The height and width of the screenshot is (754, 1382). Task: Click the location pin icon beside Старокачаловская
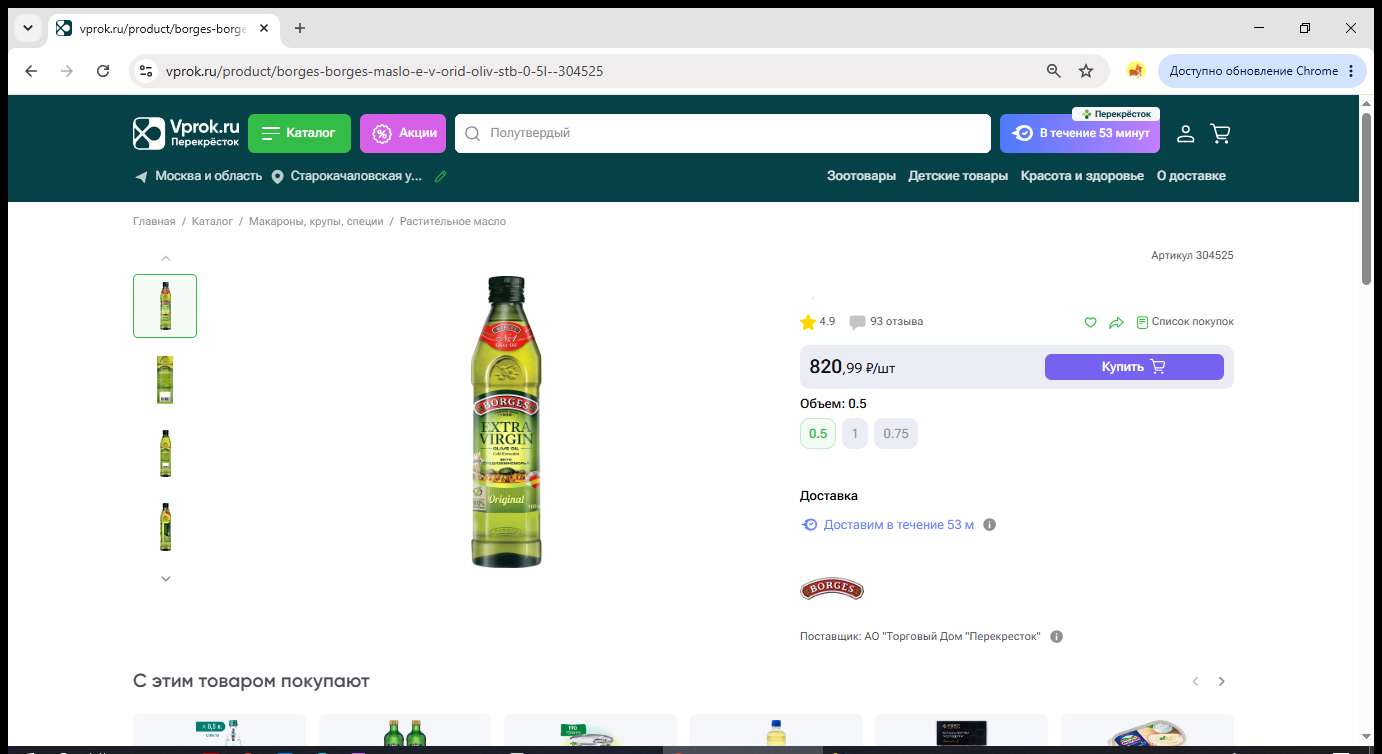tap(278, 177)
